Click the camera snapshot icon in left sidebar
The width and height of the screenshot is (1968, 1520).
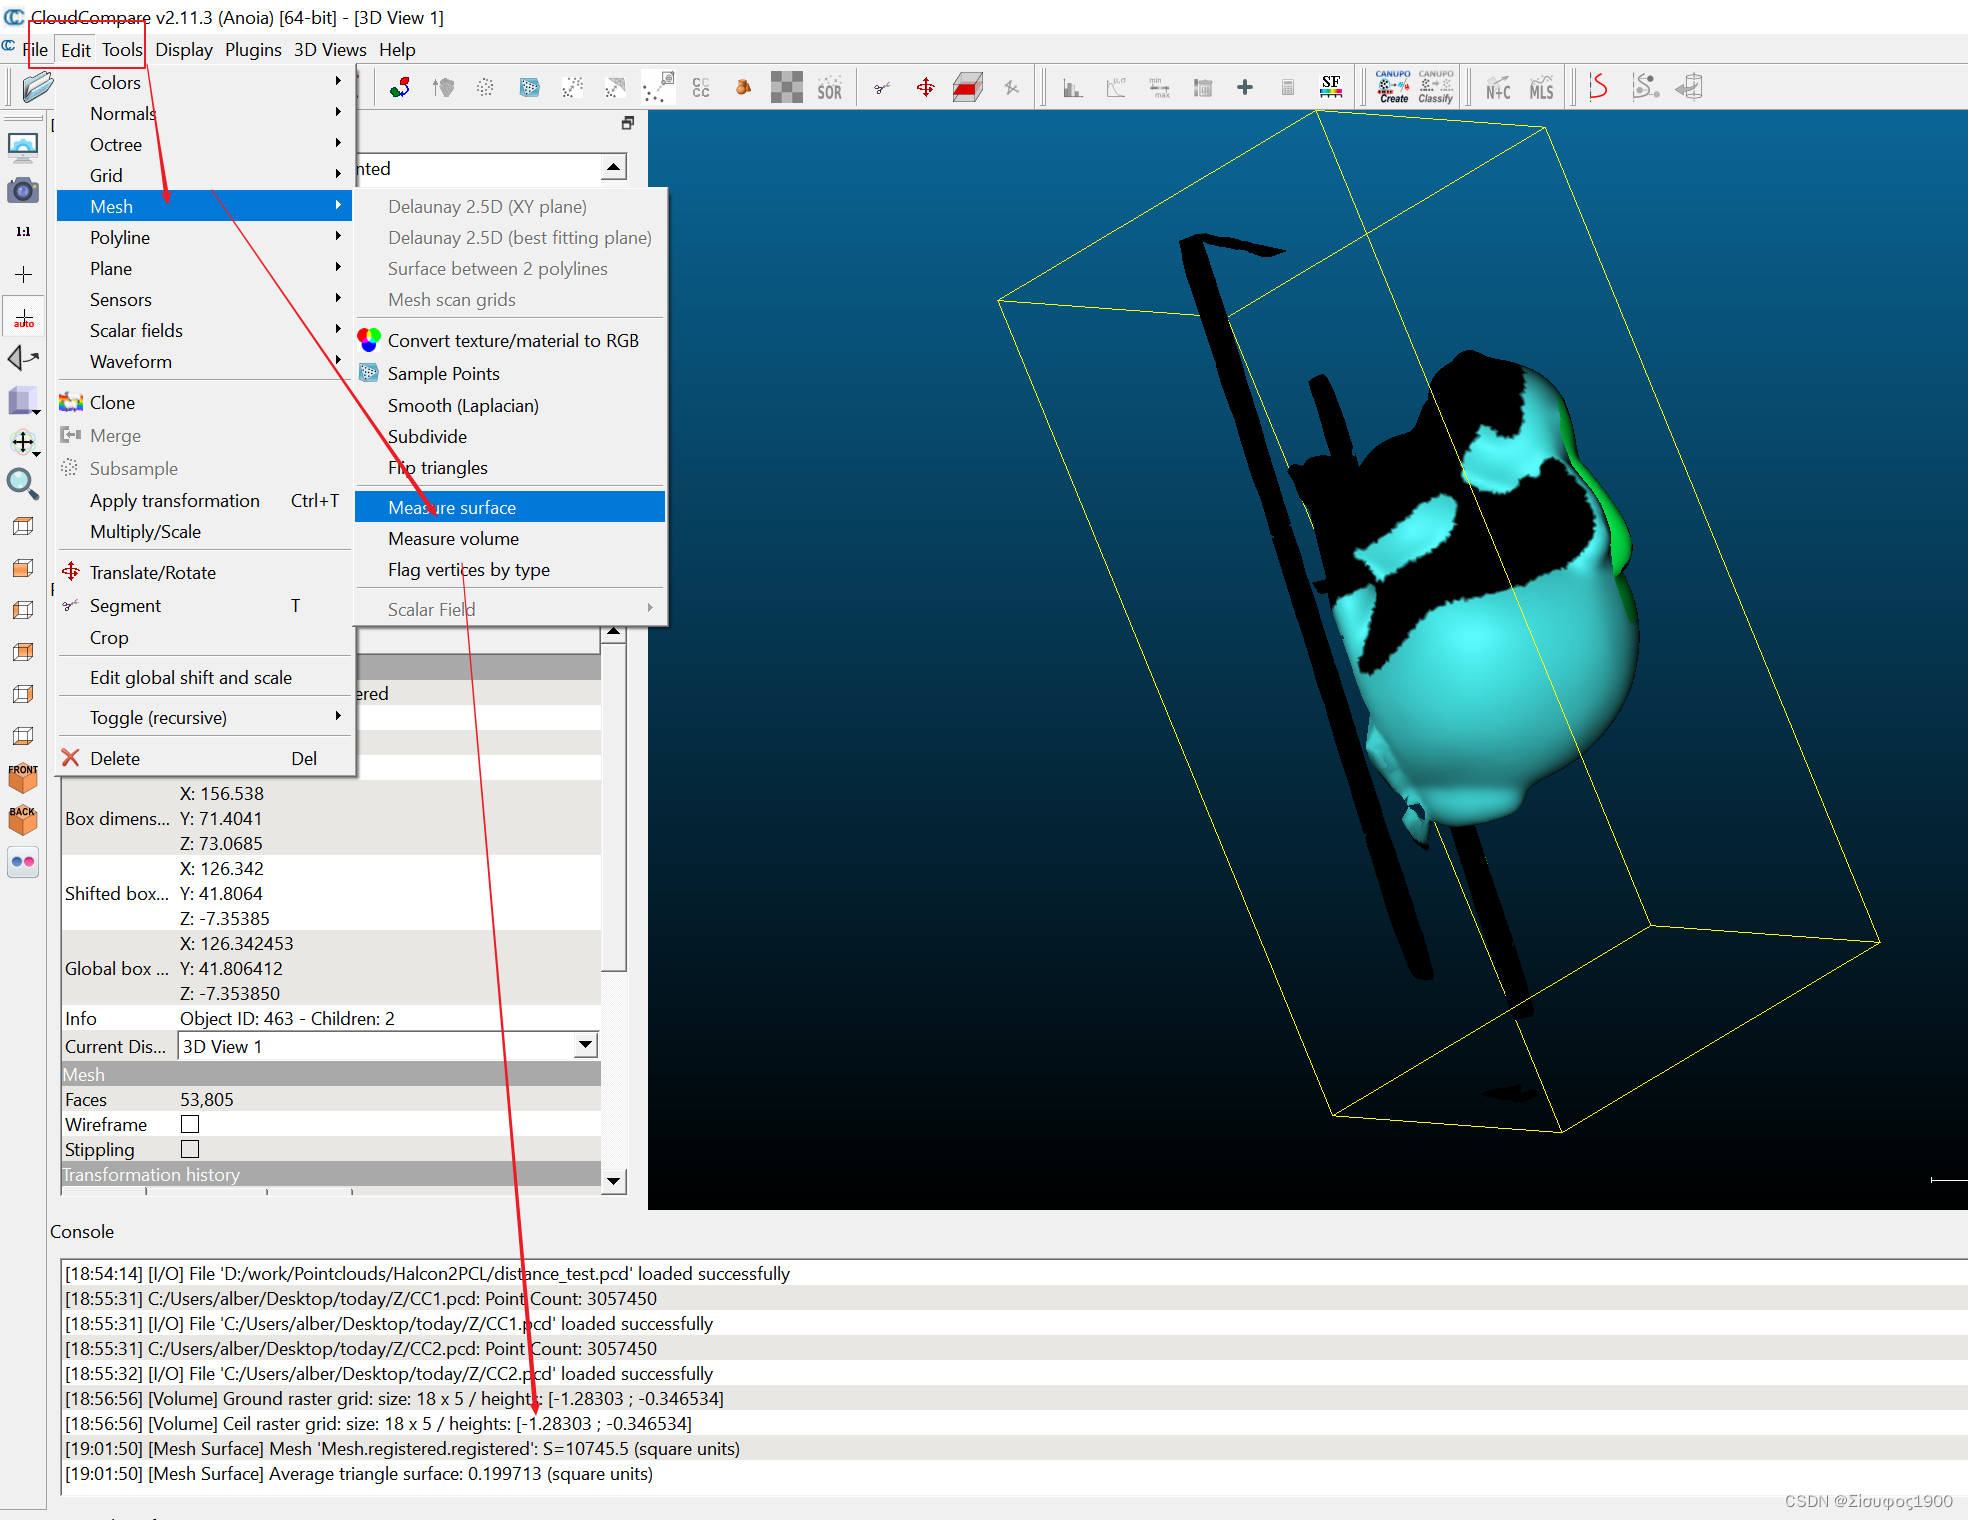click(22, 190)
